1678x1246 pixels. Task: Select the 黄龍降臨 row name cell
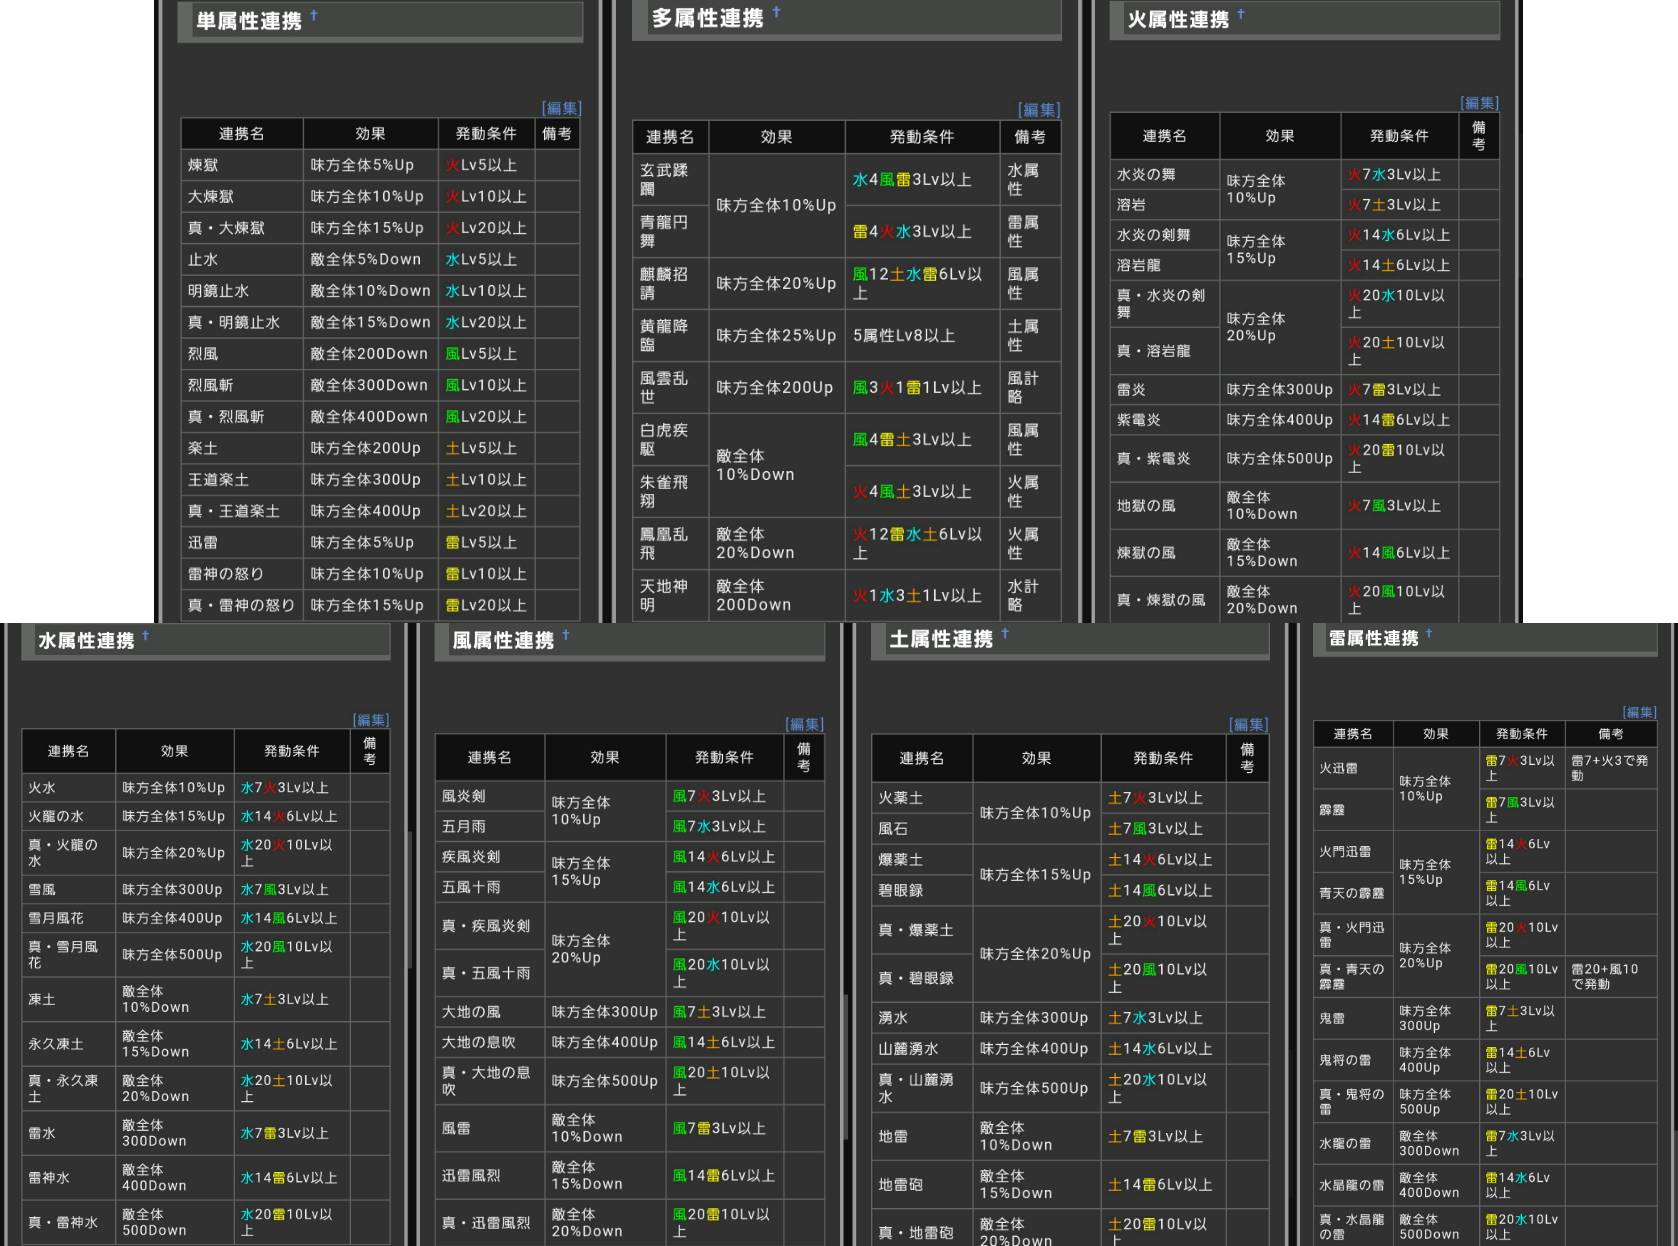click(665, 335)
